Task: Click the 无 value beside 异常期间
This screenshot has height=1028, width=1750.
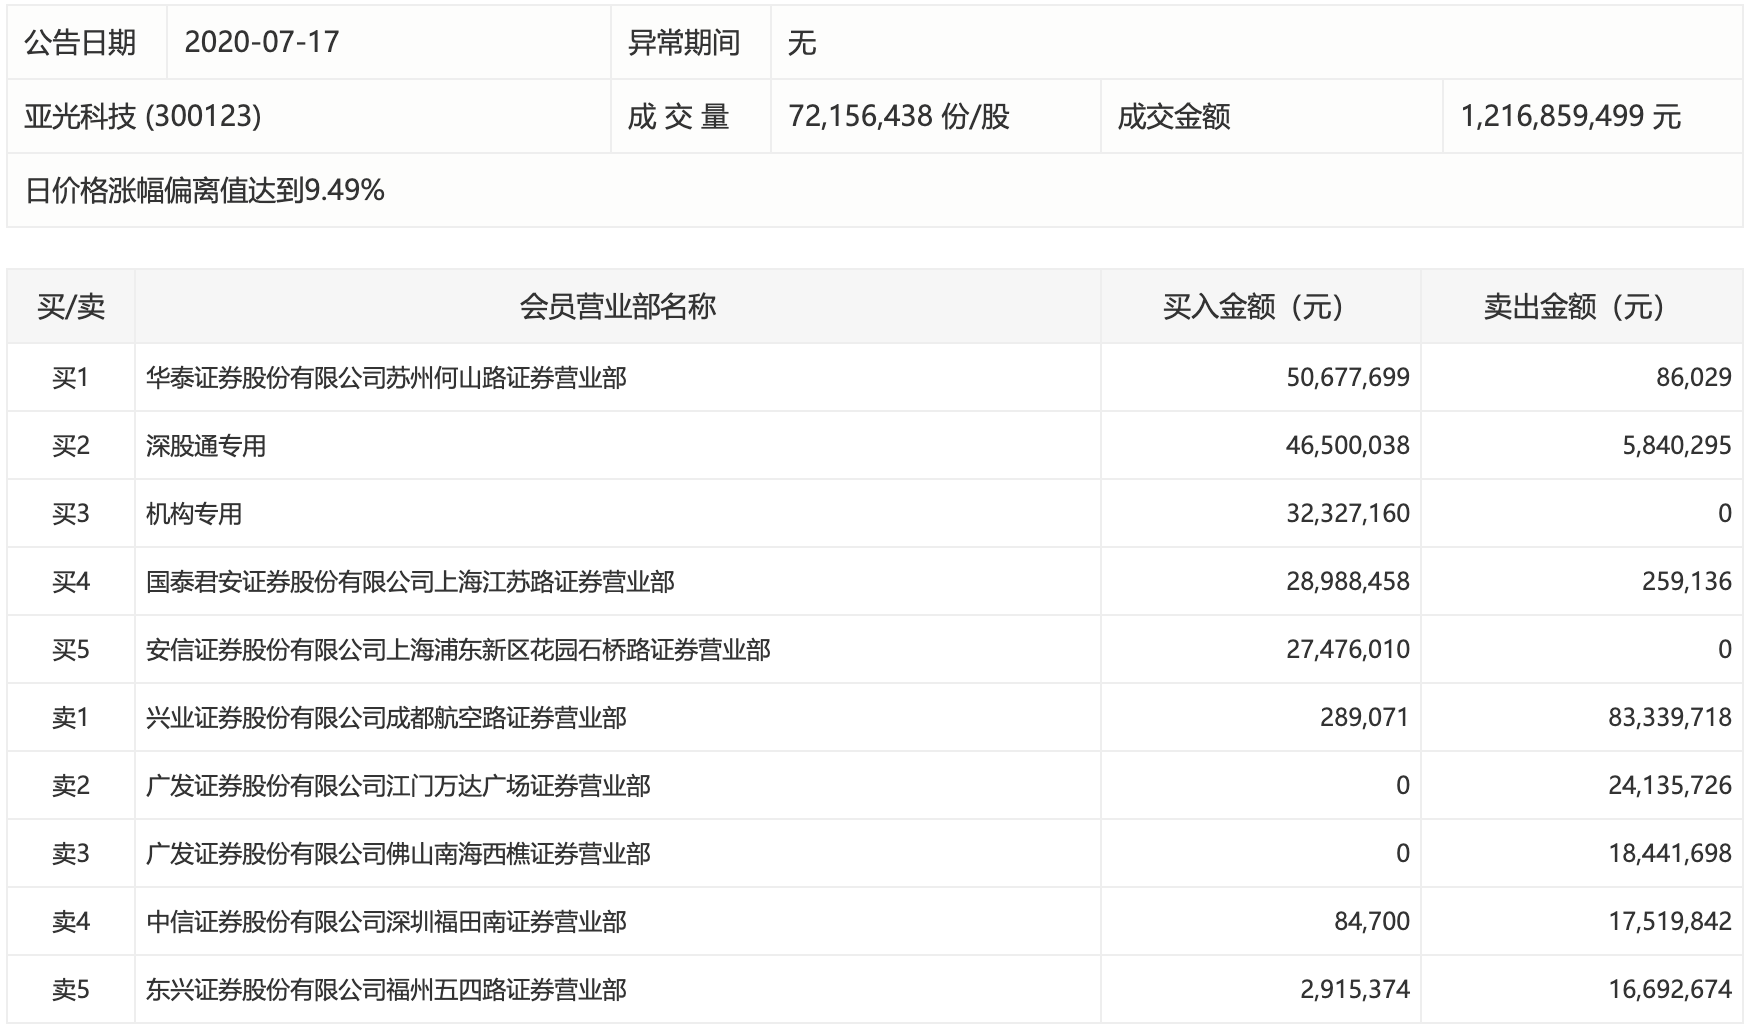Action: 802,42
